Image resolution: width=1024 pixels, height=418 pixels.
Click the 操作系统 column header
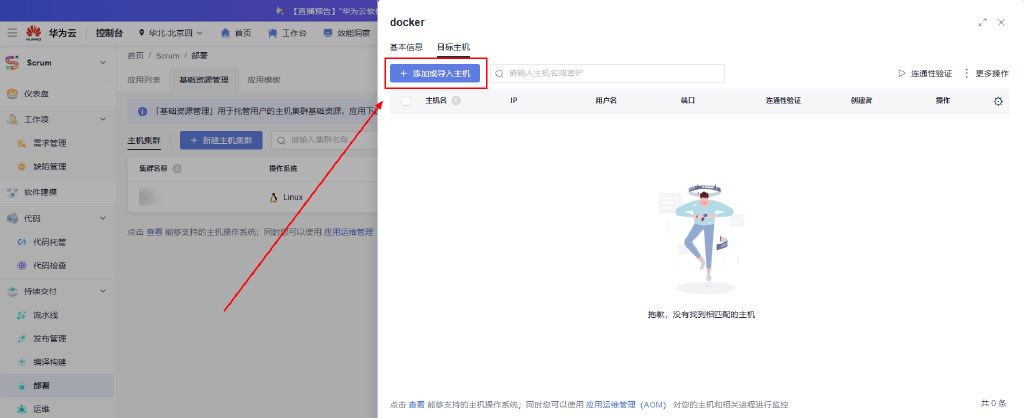tap(283, 169)
